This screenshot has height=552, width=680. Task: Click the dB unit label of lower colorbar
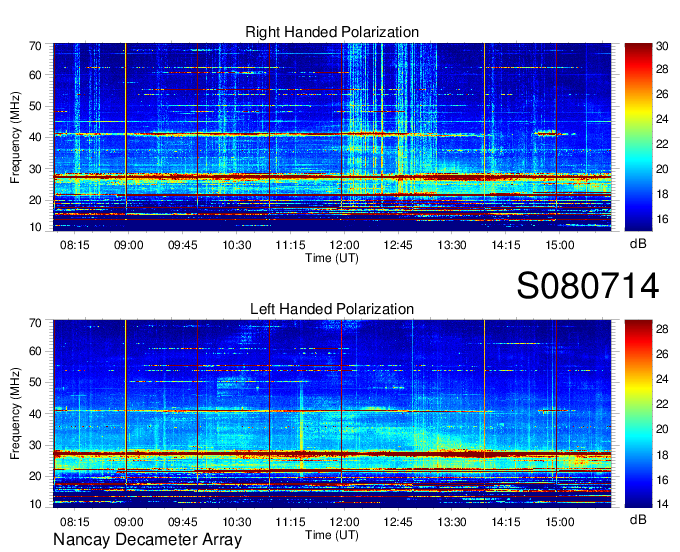(x=638, y=520)
